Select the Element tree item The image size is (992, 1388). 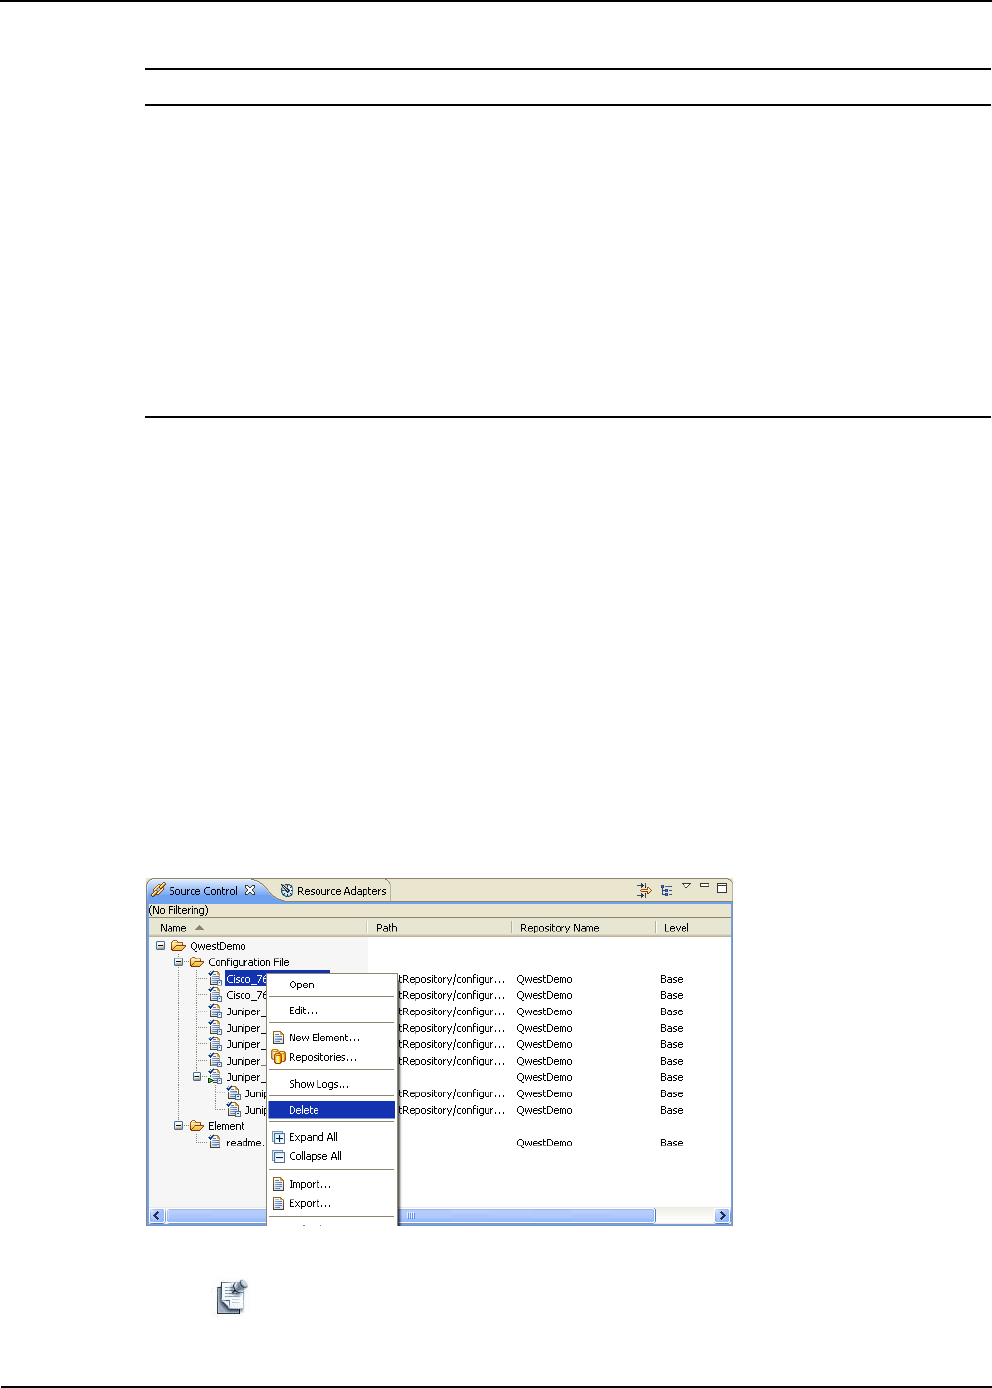[226, 1126]
